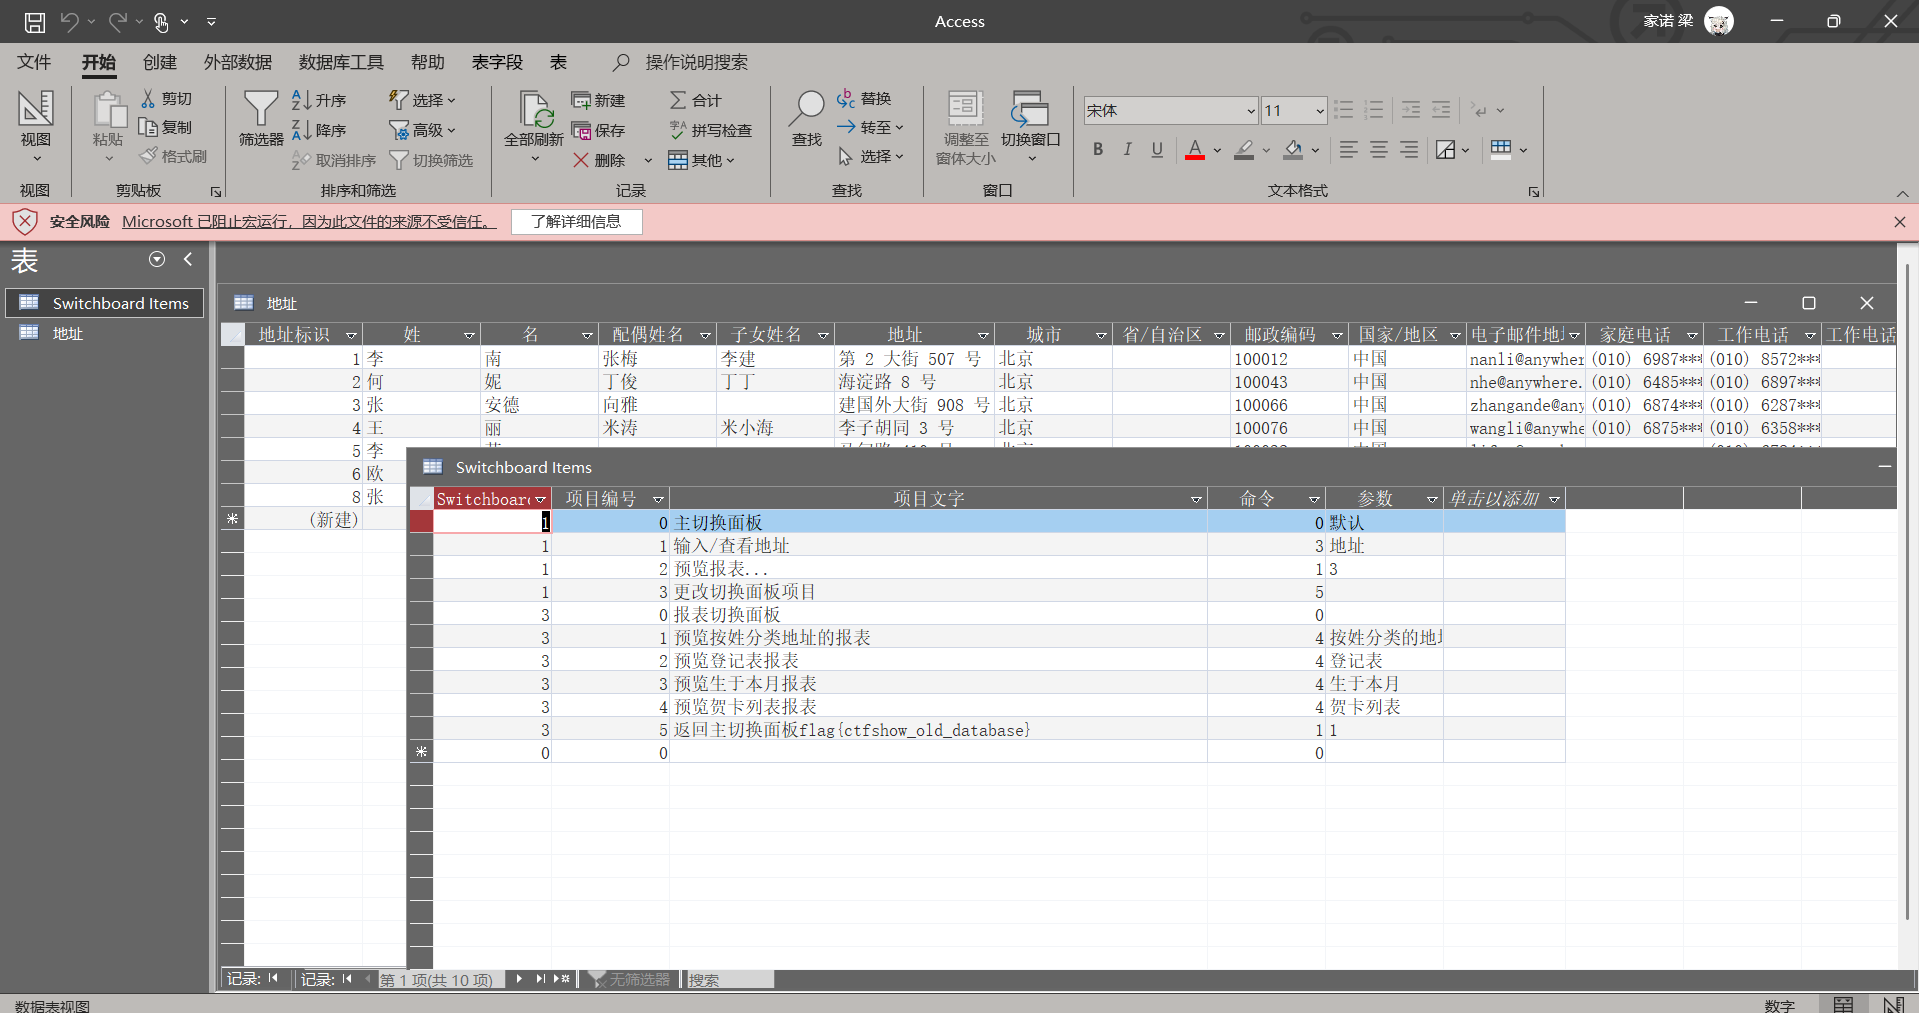Image resolution: width=1919 pixels, height=1013 pixels.
Task: Switch to the Create (创建) tab
Action: point(160,62)
